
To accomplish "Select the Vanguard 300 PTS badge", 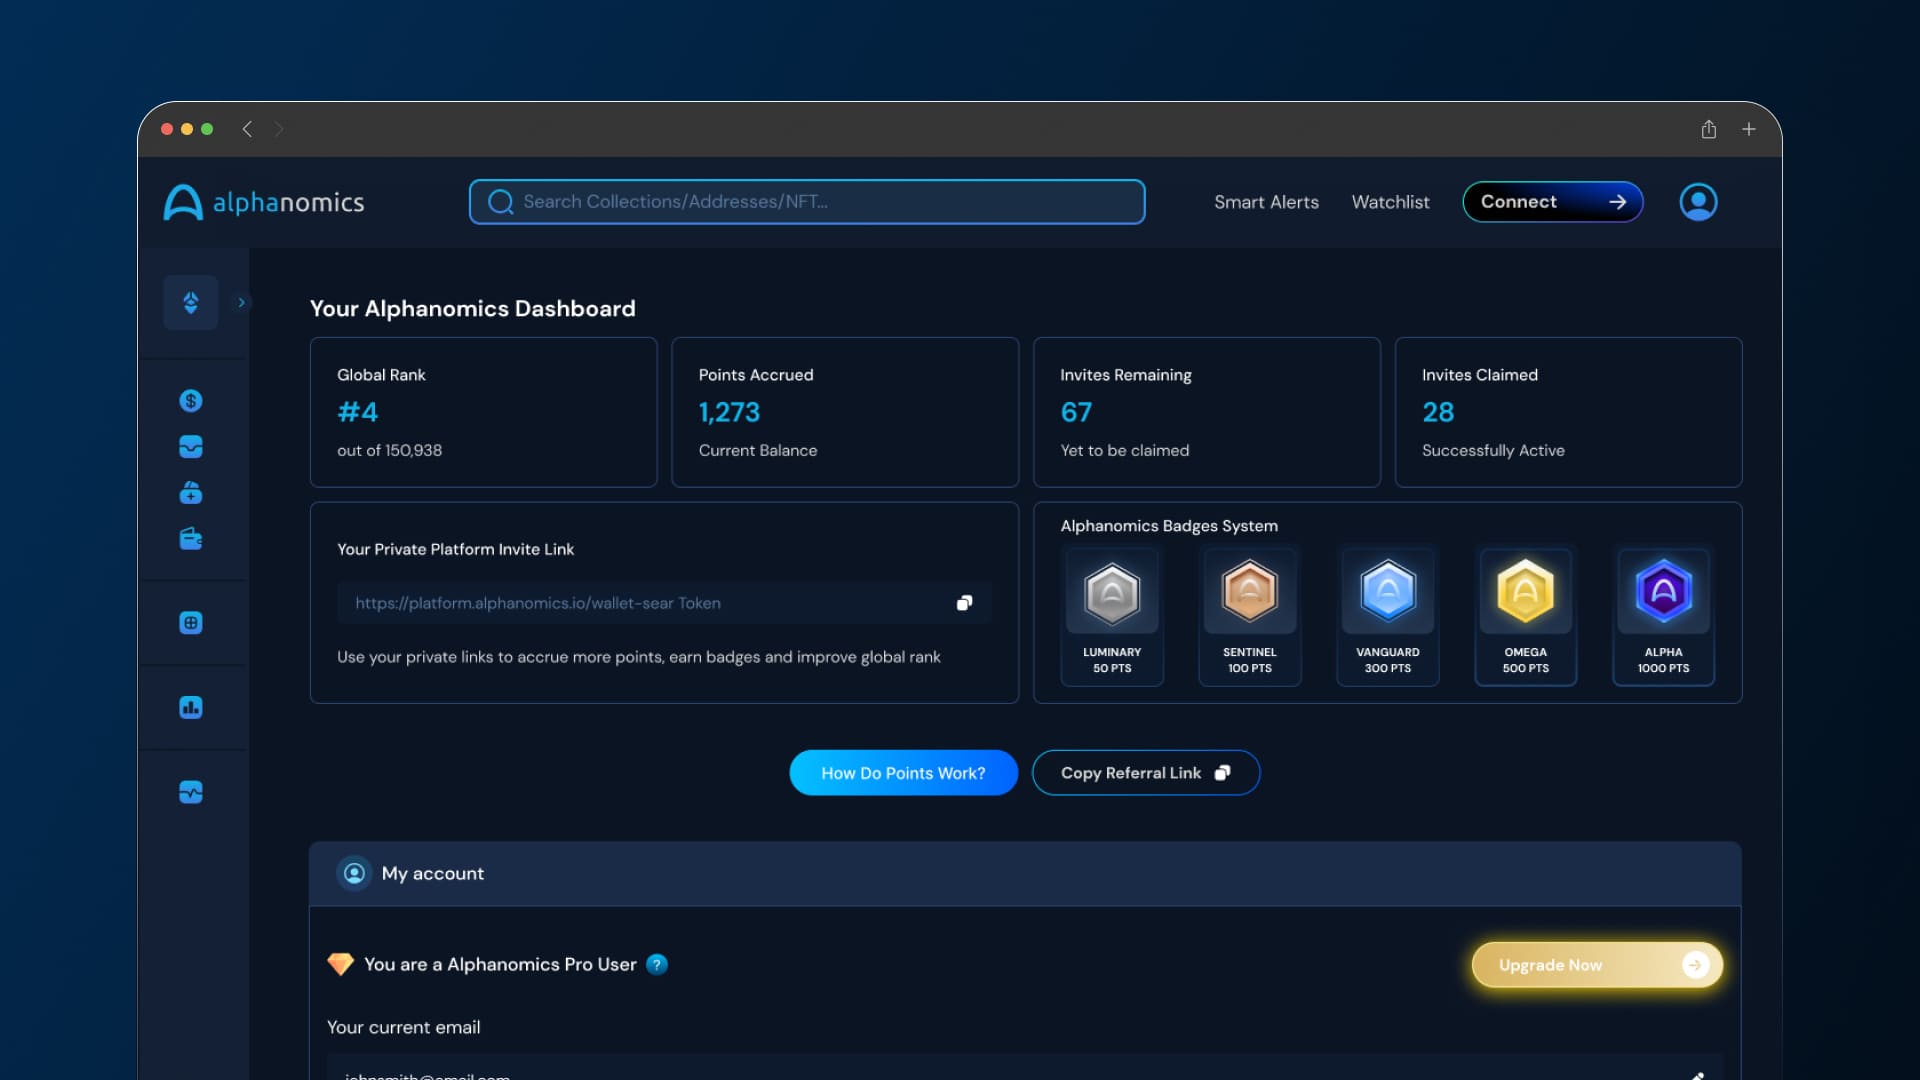I will coord(1388,616).
